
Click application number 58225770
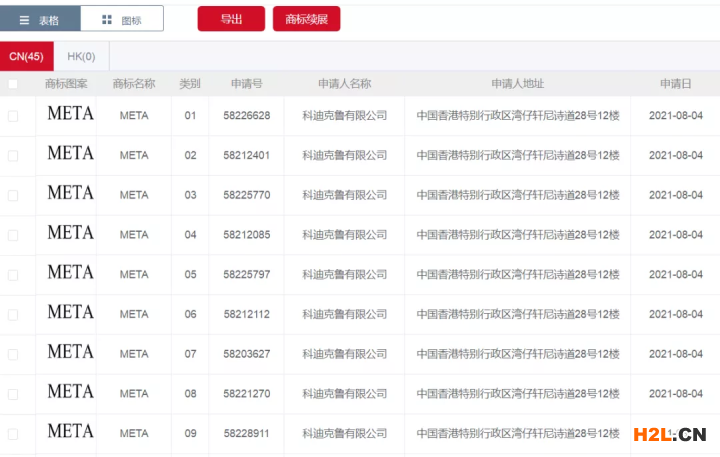[247, 195]
